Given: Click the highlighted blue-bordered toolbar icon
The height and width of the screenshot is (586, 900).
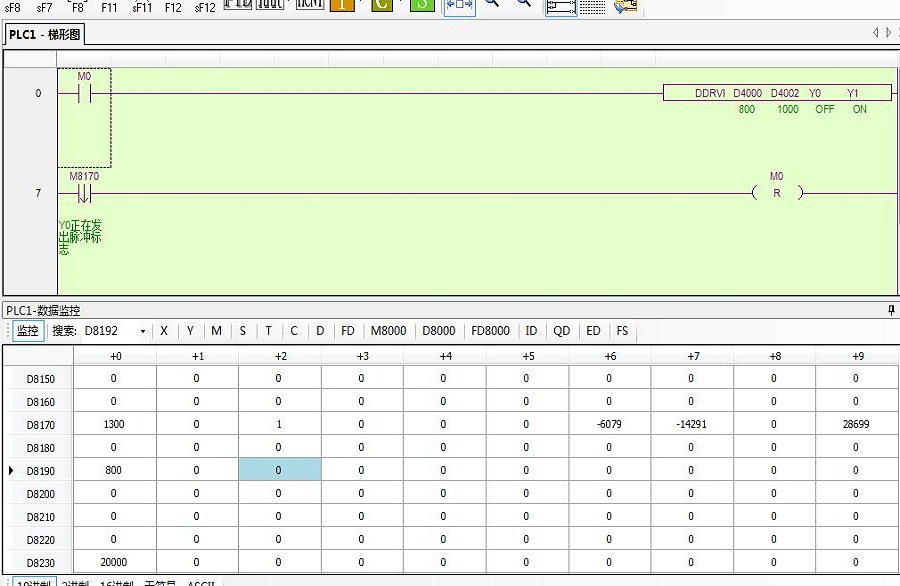Looking at the screenshot, I should 459,5.
